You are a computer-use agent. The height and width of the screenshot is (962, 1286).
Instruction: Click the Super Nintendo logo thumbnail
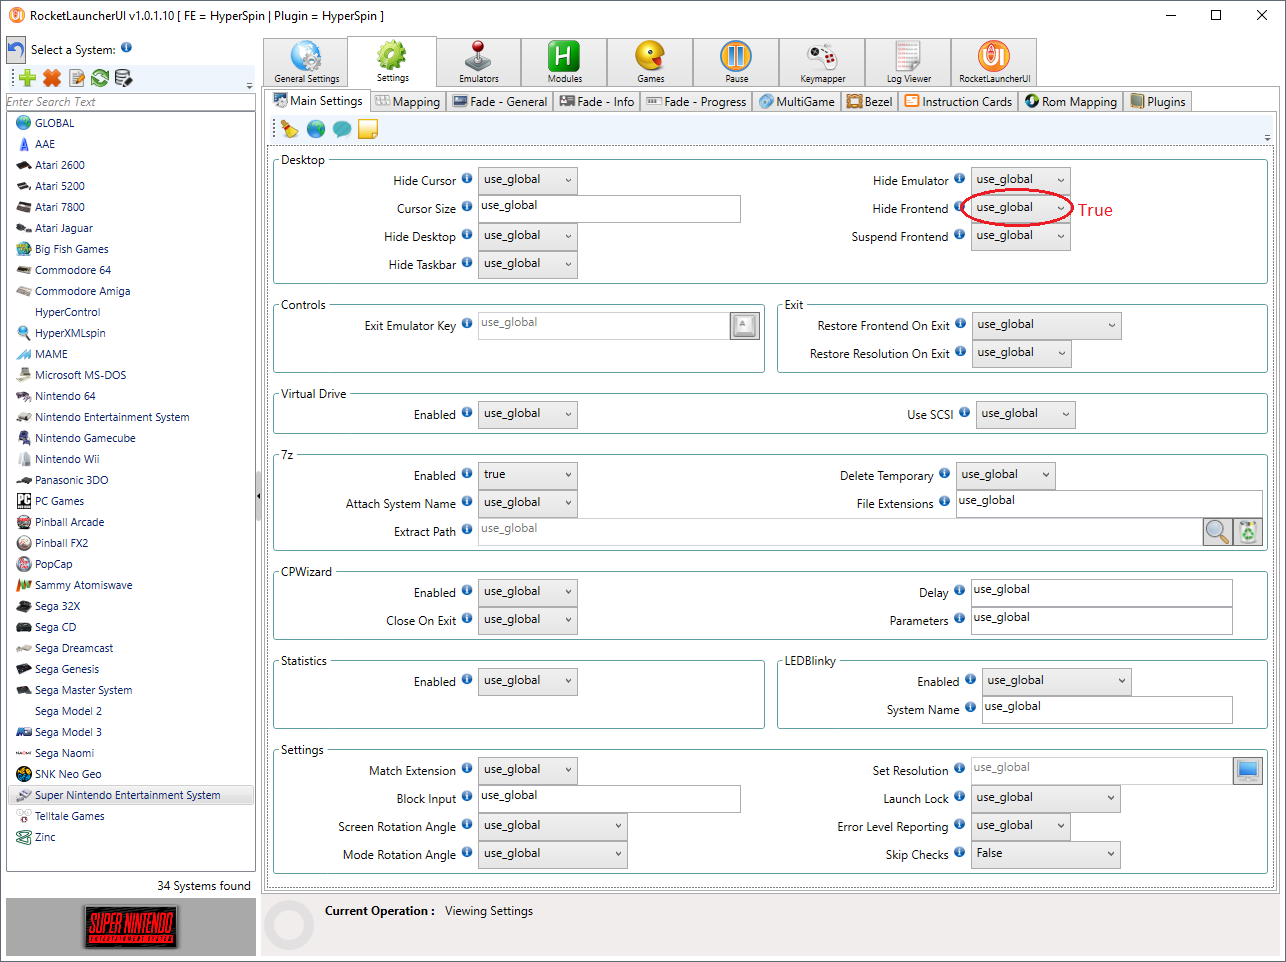[x=131, y=926]
